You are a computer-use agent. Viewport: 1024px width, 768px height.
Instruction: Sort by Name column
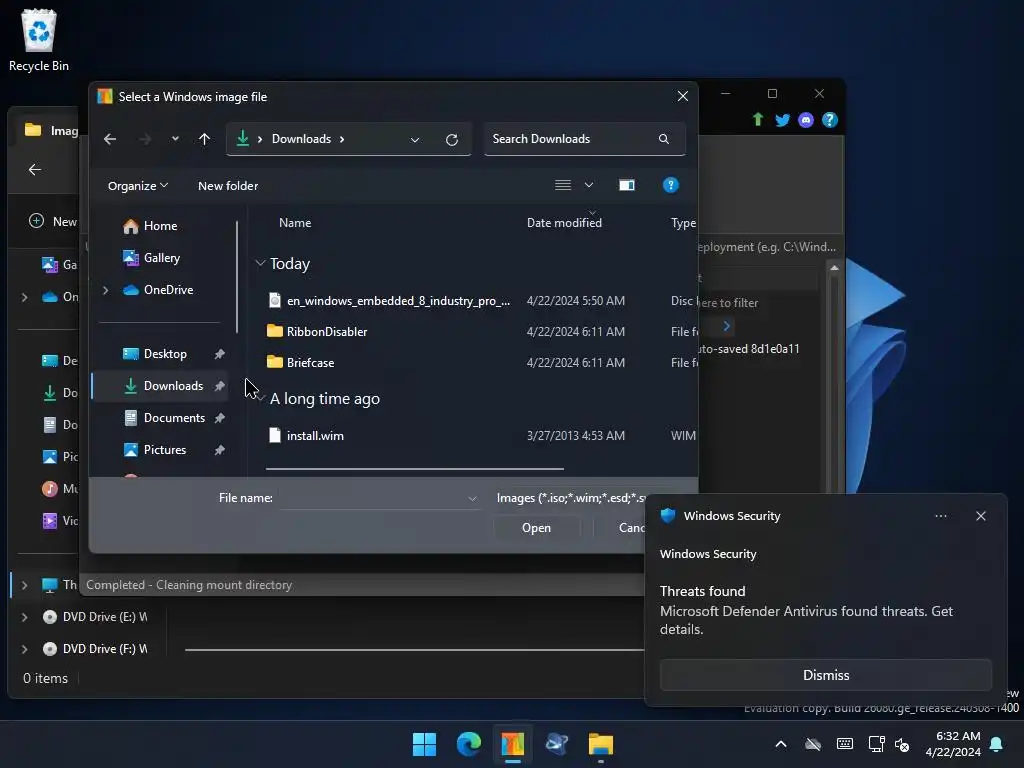tap(295, 223)
